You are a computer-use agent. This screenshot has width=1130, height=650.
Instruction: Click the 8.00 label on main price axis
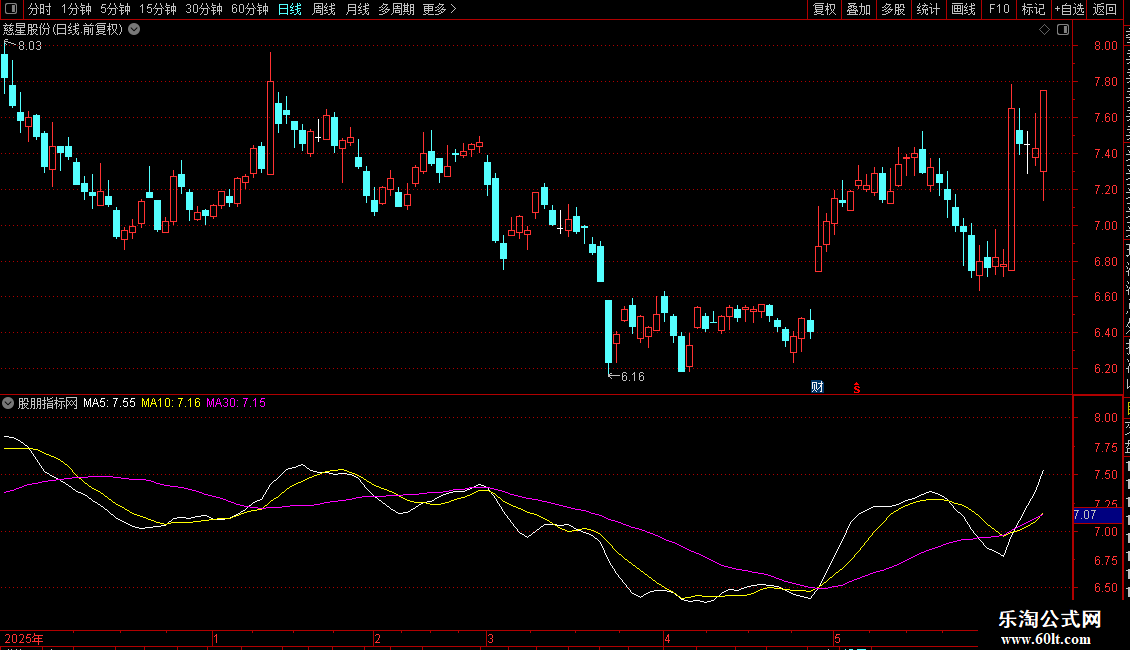pyautogui.click(x=1105, y=45)
